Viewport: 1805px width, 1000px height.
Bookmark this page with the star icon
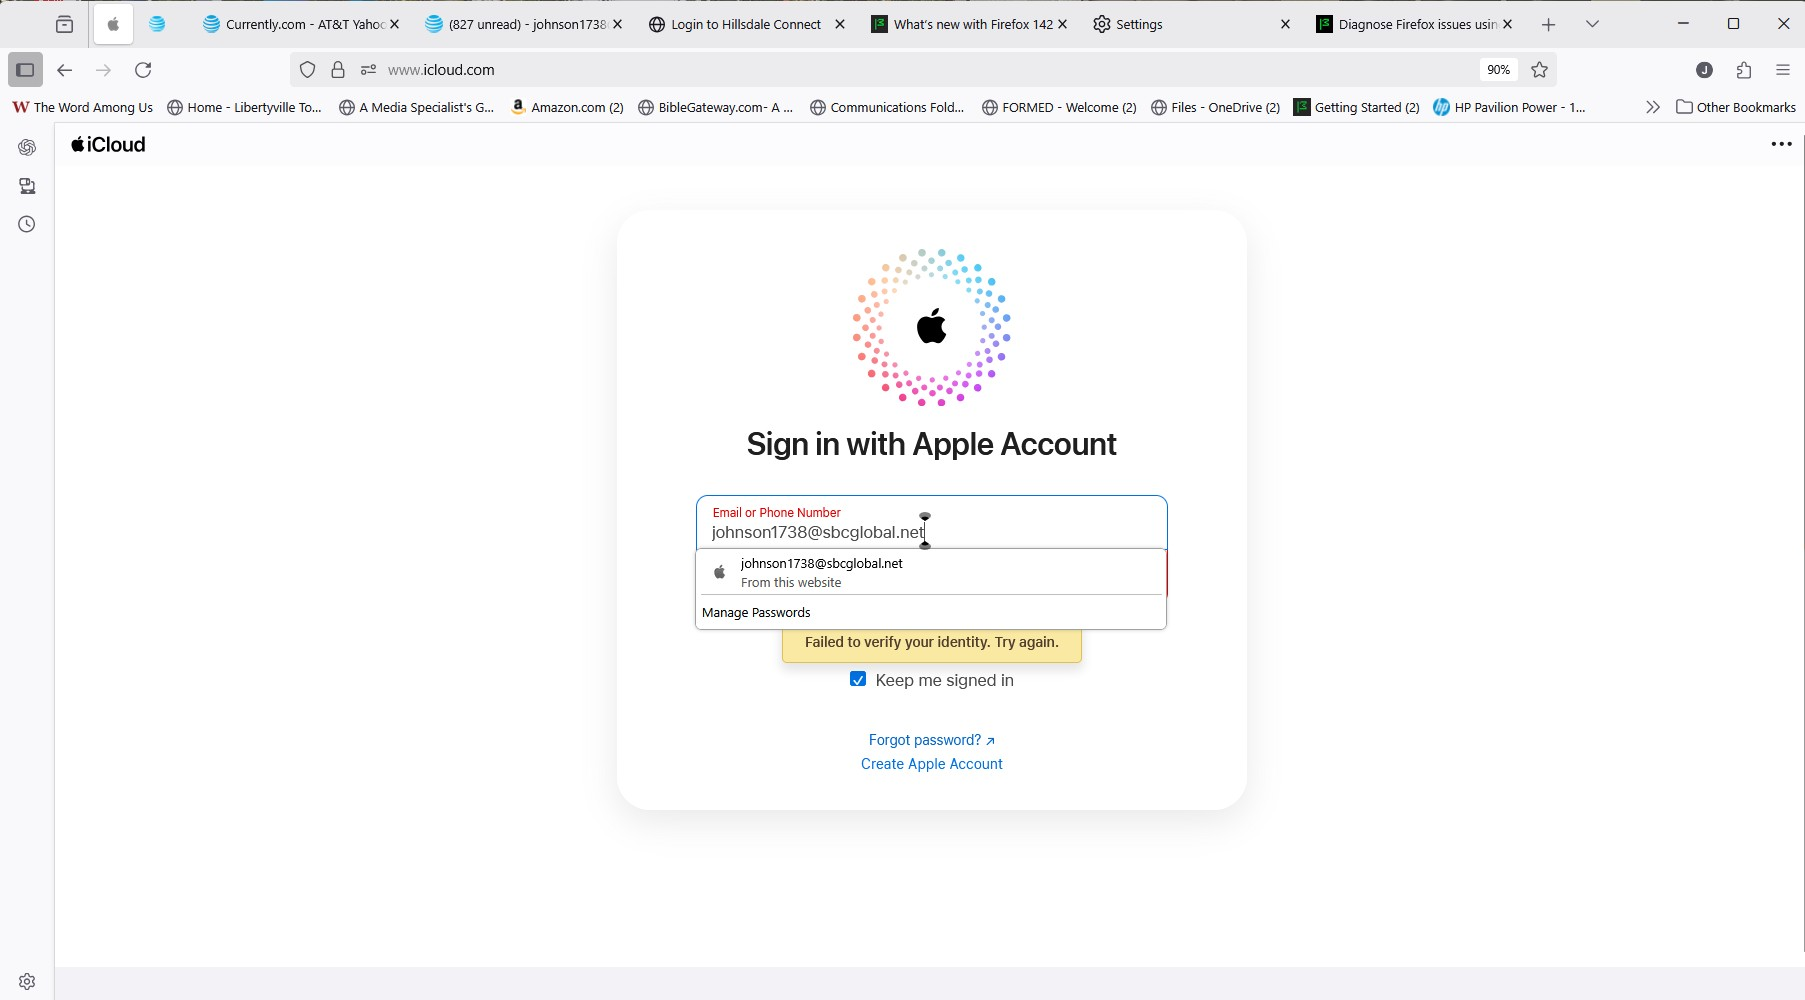coord(1539,70)
